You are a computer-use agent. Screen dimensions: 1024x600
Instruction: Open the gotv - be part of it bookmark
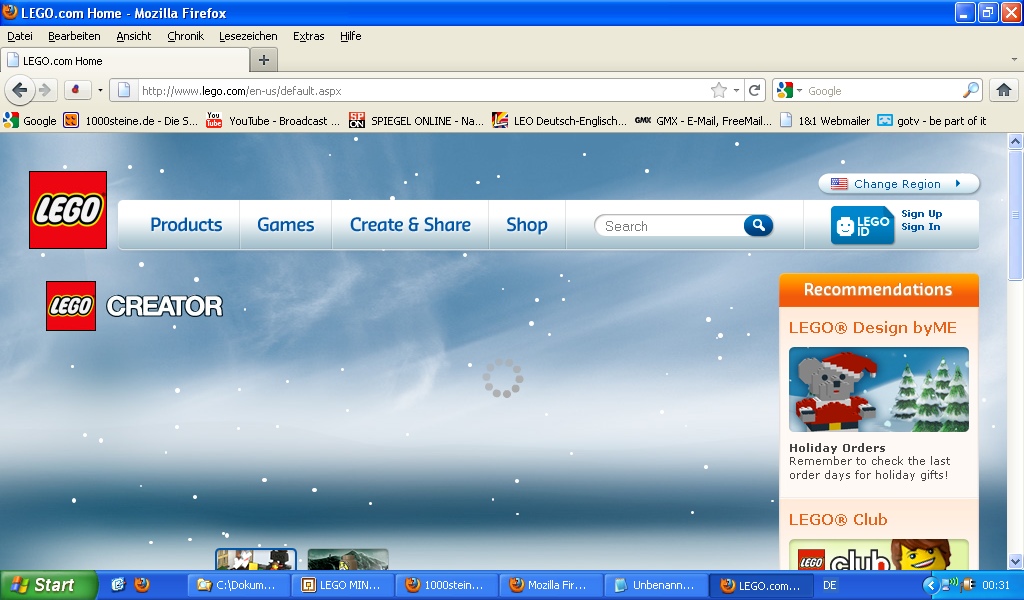[932, 121]
